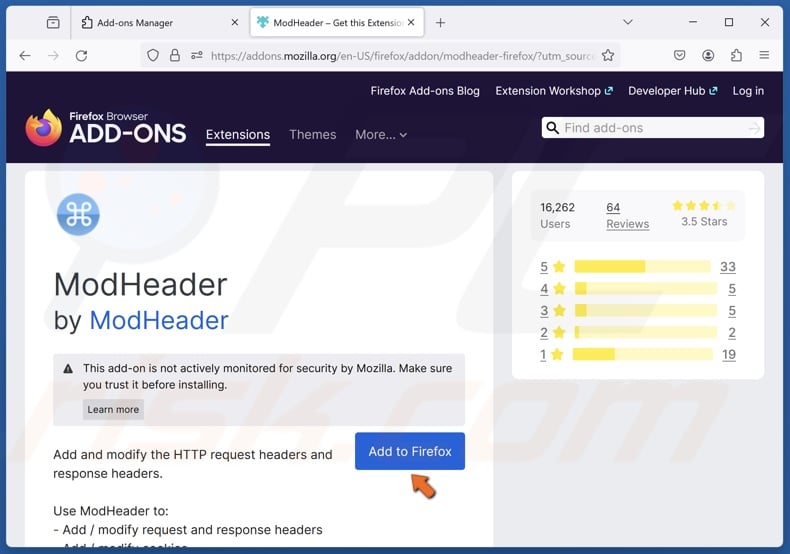Open the Firefox View tab icon
Screen dimensions: 790x554
[53, 23]
